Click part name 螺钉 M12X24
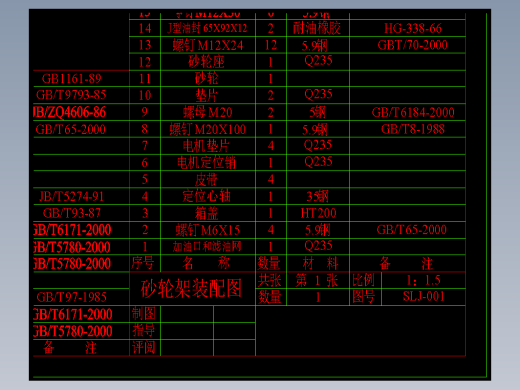Image resolution: width=520 pixels, height=390 pixels. click(208, 45)
